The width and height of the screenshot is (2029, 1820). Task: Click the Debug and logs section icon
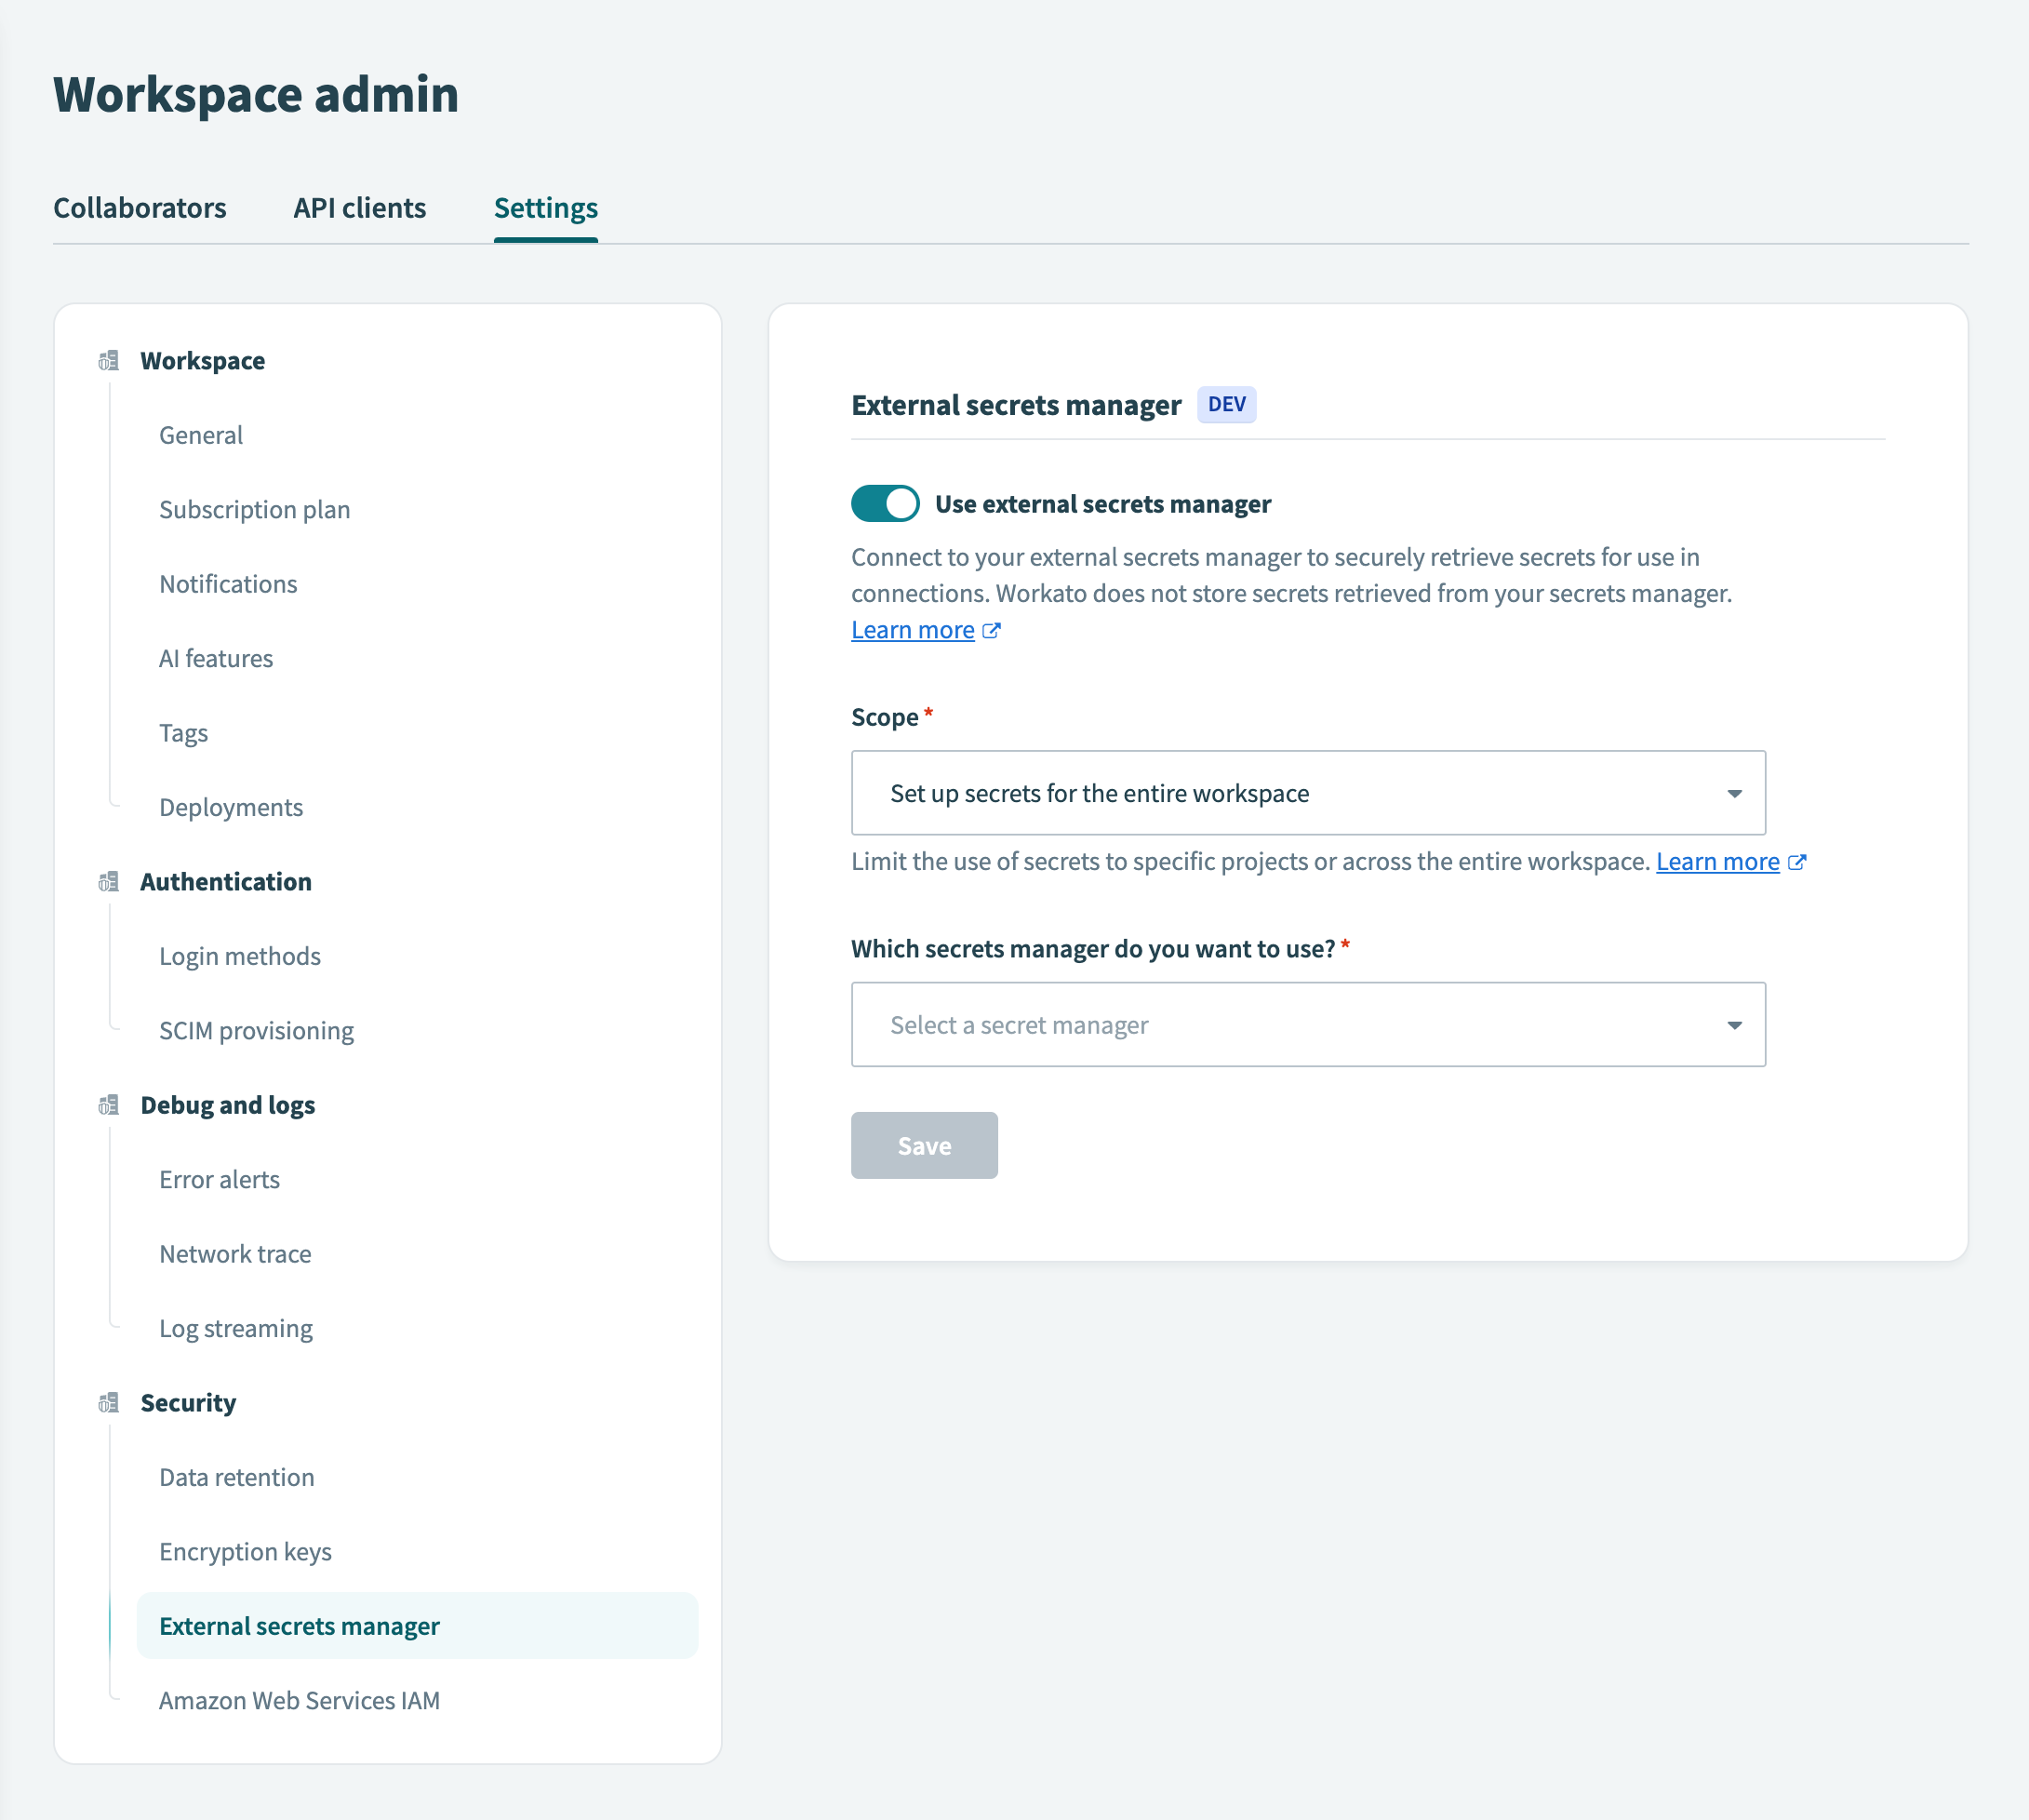pos(108,1105)
